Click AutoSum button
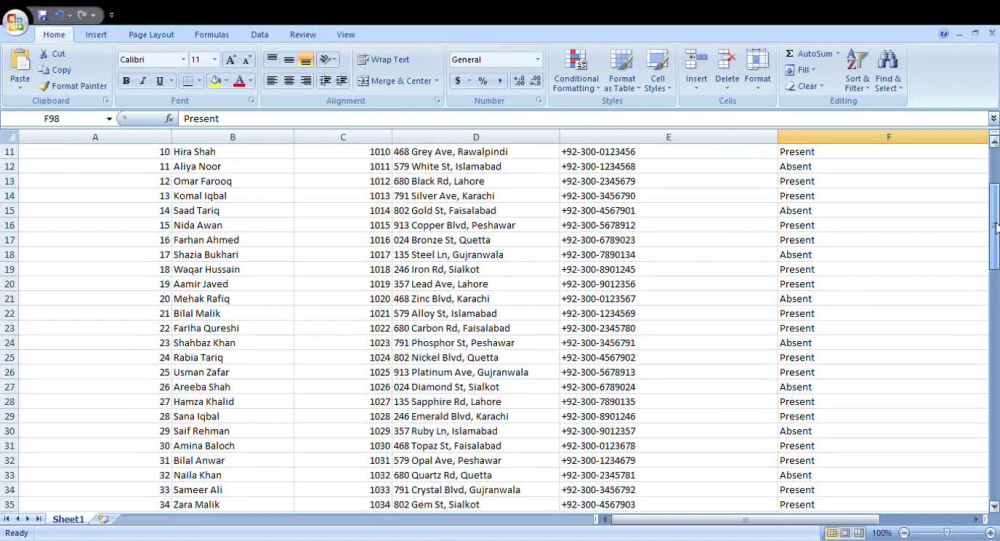This screenshot has height=541, width=1000. 808,54
